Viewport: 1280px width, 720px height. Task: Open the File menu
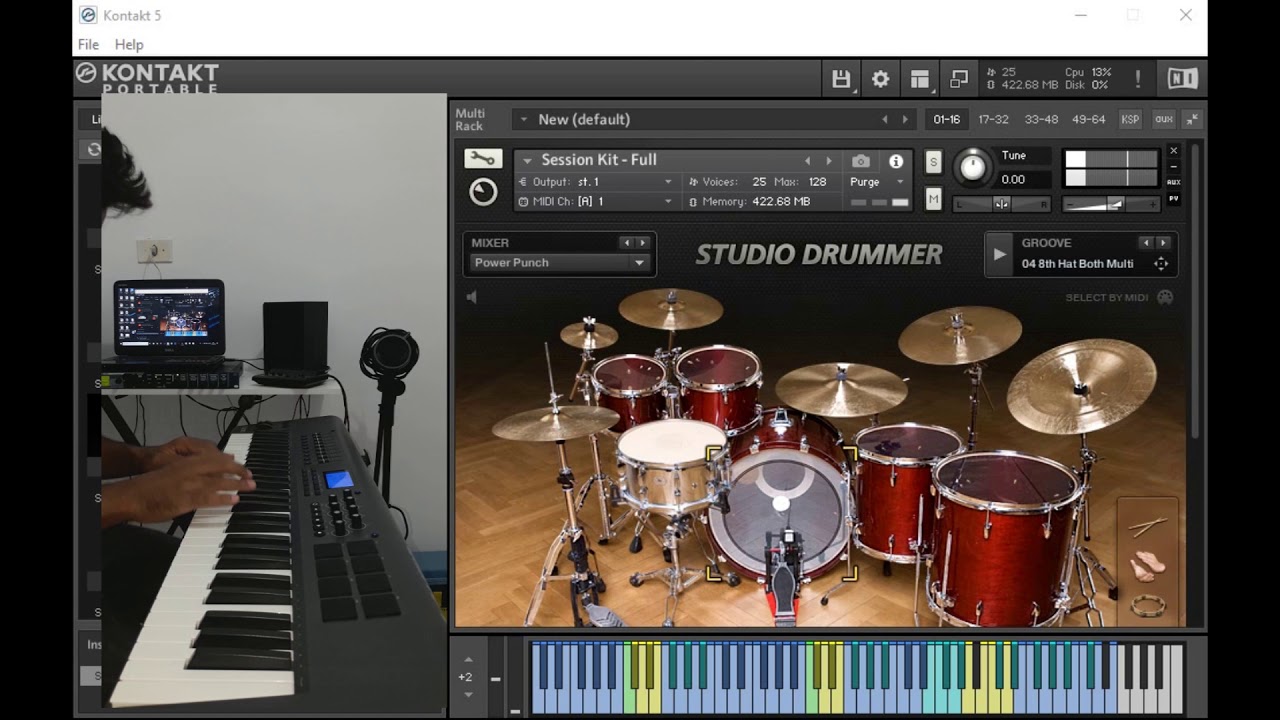88,44
